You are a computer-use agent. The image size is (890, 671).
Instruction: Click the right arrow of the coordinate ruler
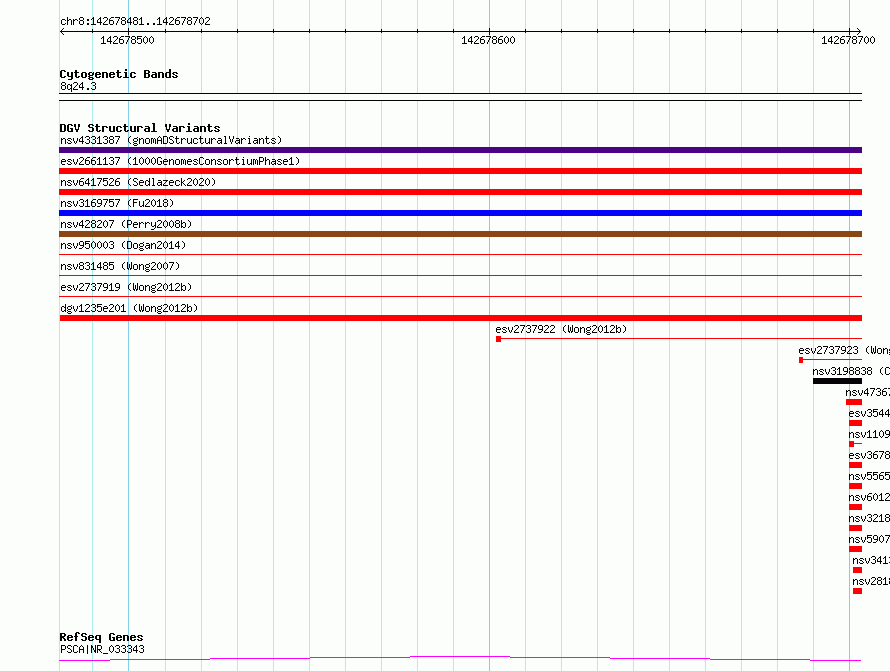click(858, 32)
